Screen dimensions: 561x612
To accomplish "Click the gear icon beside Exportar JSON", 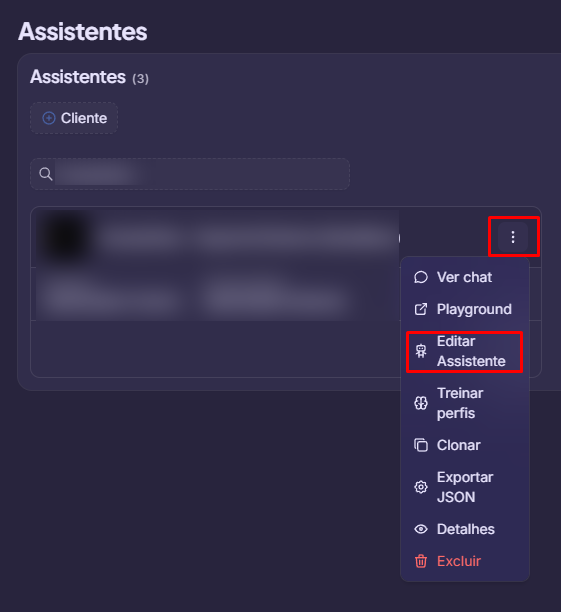I will click(420, 487).
